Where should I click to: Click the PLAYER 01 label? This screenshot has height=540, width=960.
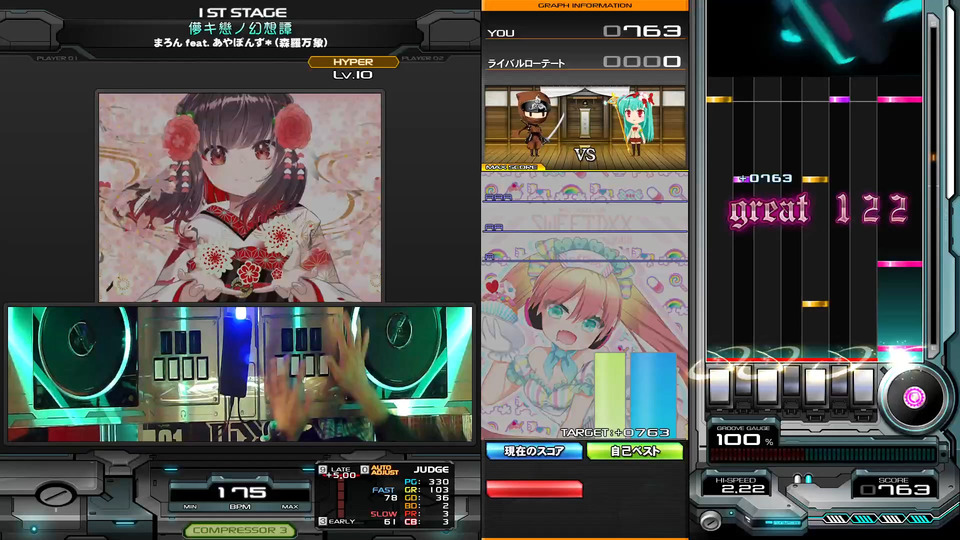click(x=57, y=58)
